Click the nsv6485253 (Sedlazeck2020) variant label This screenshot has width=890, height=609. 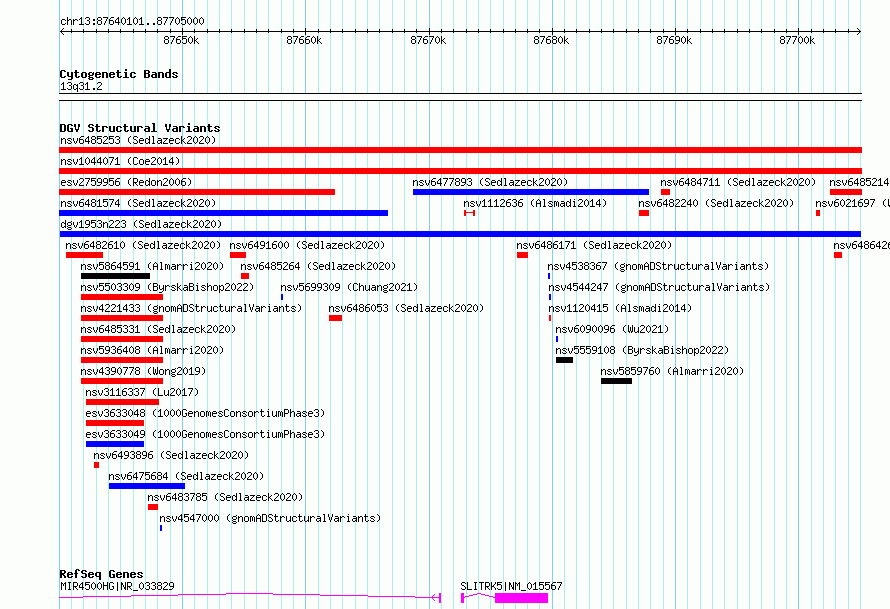tap(138, 140)
